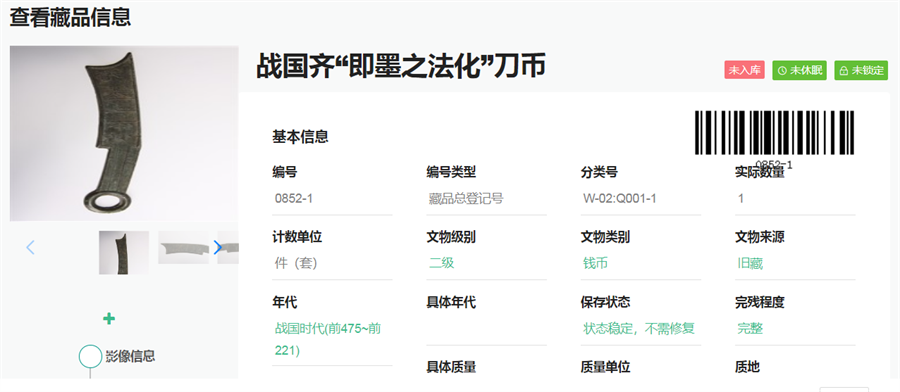Click the green plus icon

point(108,319)
